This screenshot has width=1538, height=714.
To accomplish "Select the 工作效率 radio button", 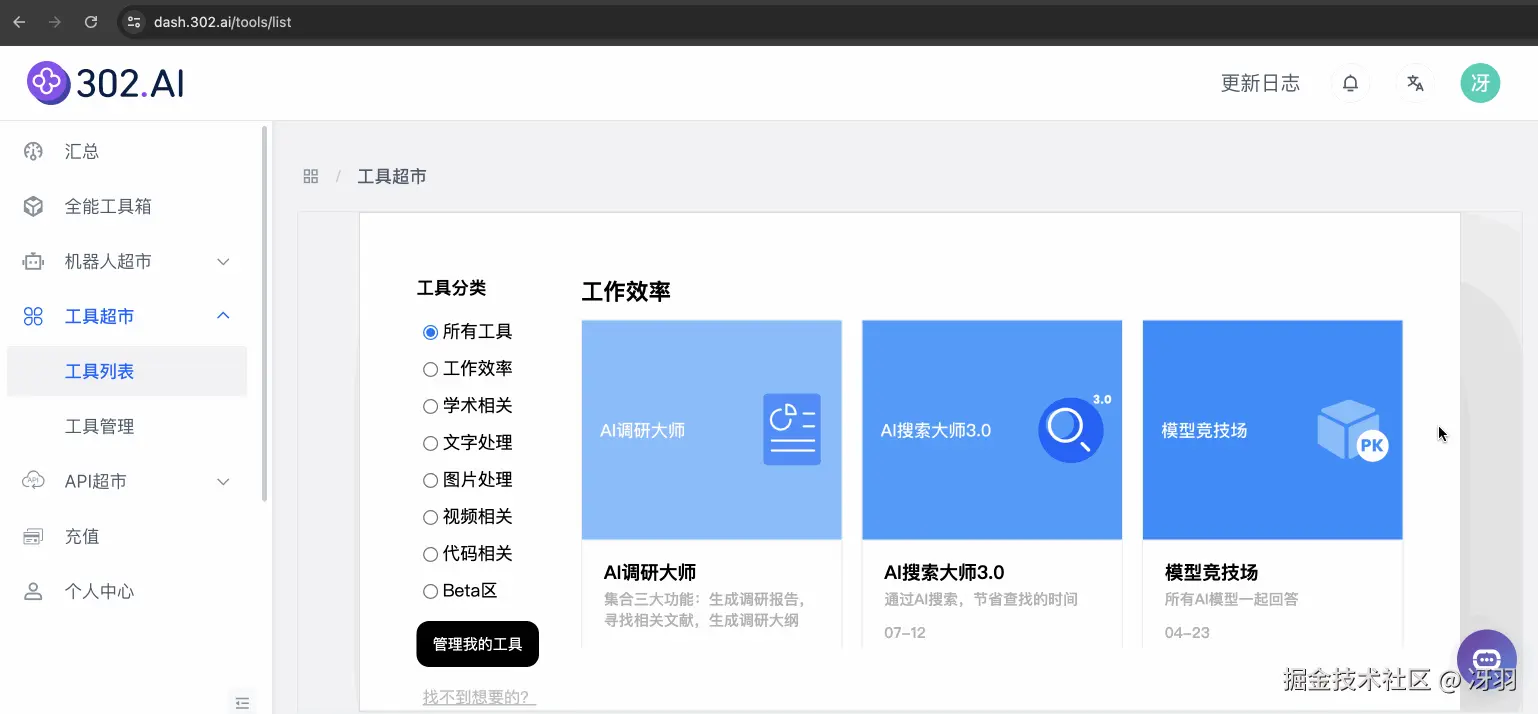I will pos(431,369).
